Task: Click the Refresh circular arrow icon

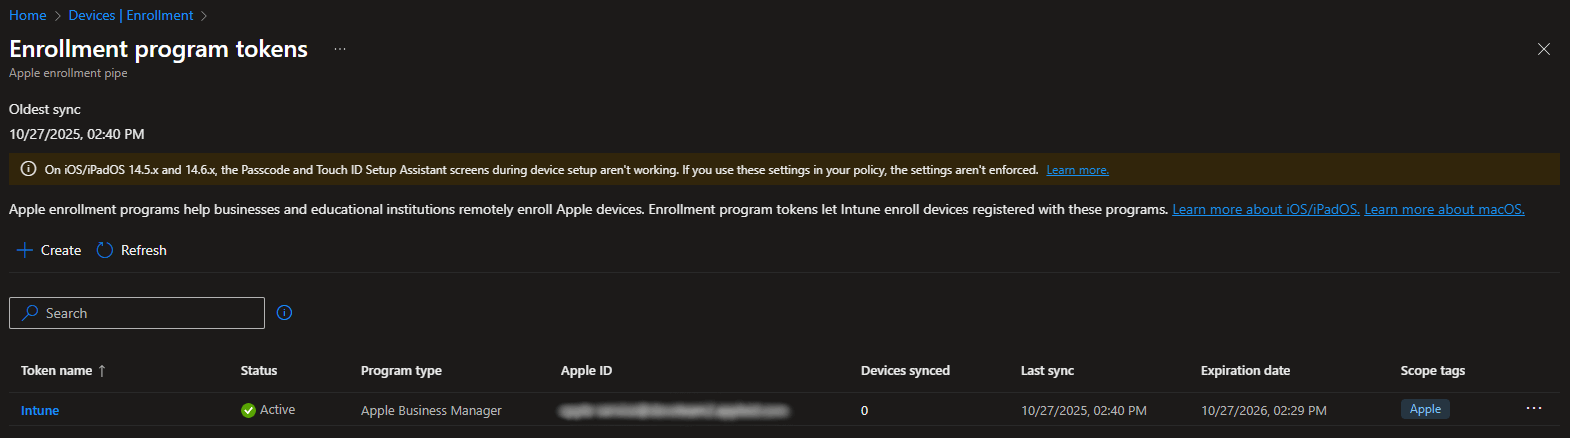Action: [x=105, y=250]
